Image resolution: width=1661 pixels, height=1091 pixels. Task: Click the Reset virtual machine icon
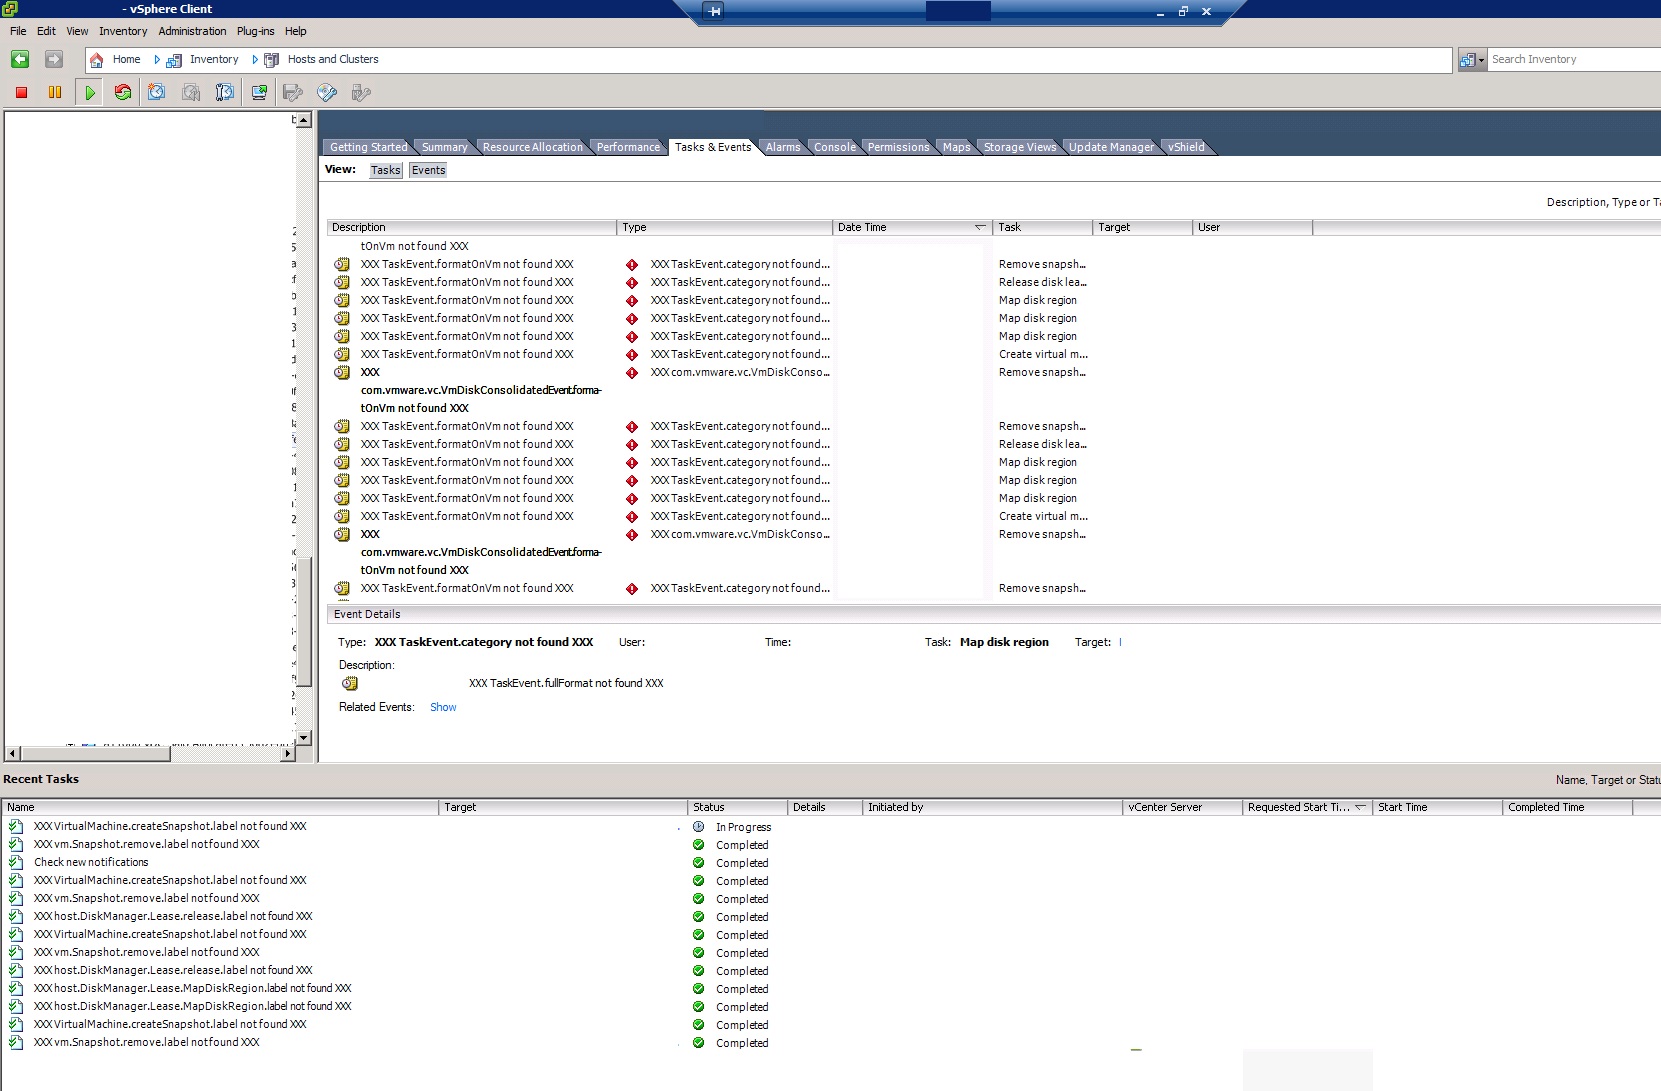123,92
